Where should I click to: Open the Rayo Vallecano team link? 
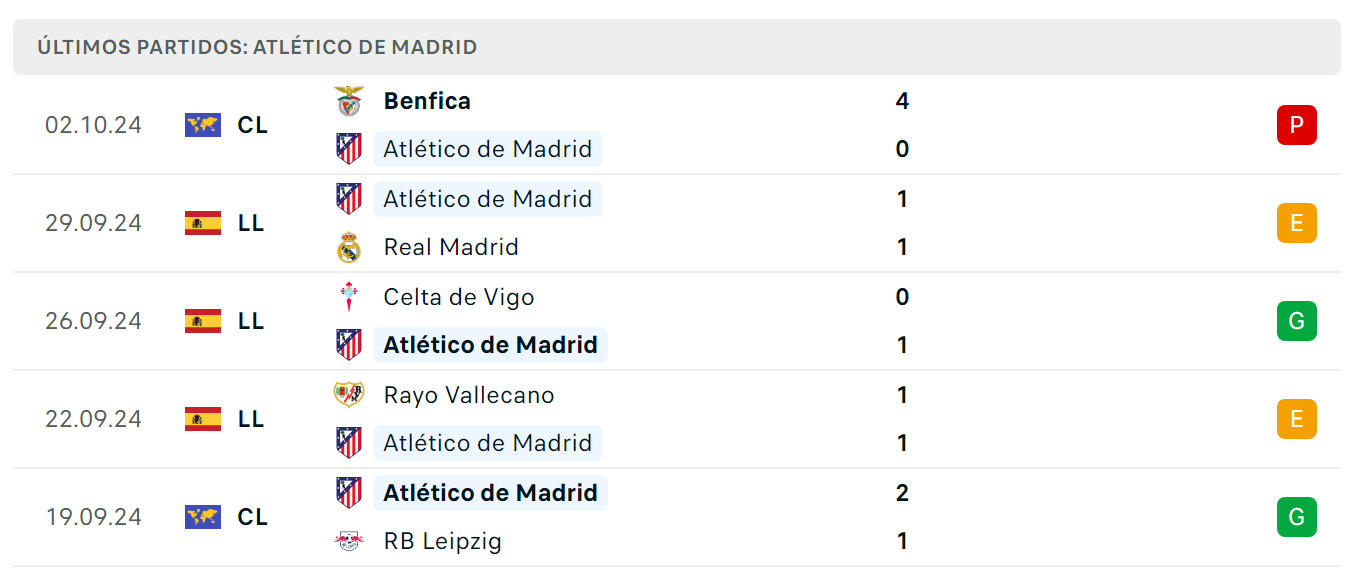point(469,395)
